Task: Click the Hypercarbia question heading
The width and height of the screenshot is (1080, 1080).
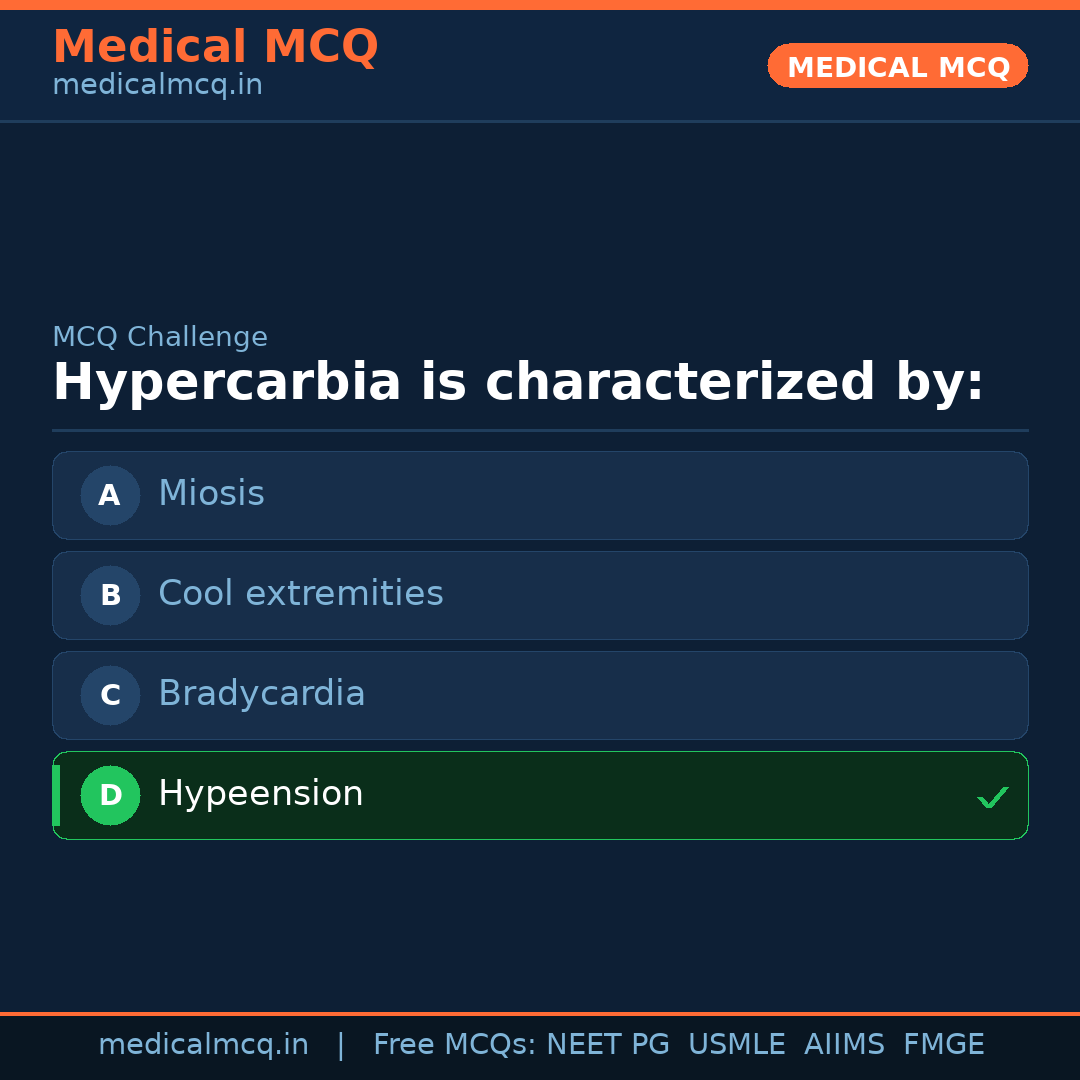Action: coord(518,383)
